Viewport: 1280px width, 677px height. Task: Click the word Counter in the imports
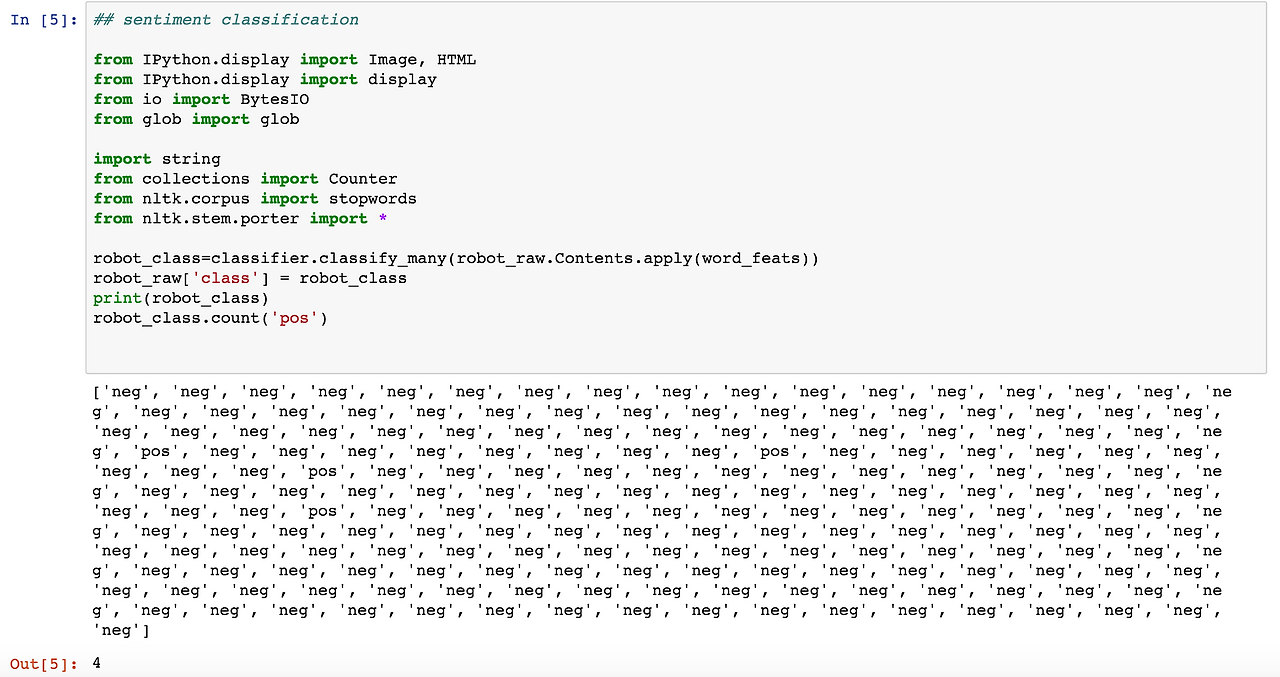[x=363, y=179]
